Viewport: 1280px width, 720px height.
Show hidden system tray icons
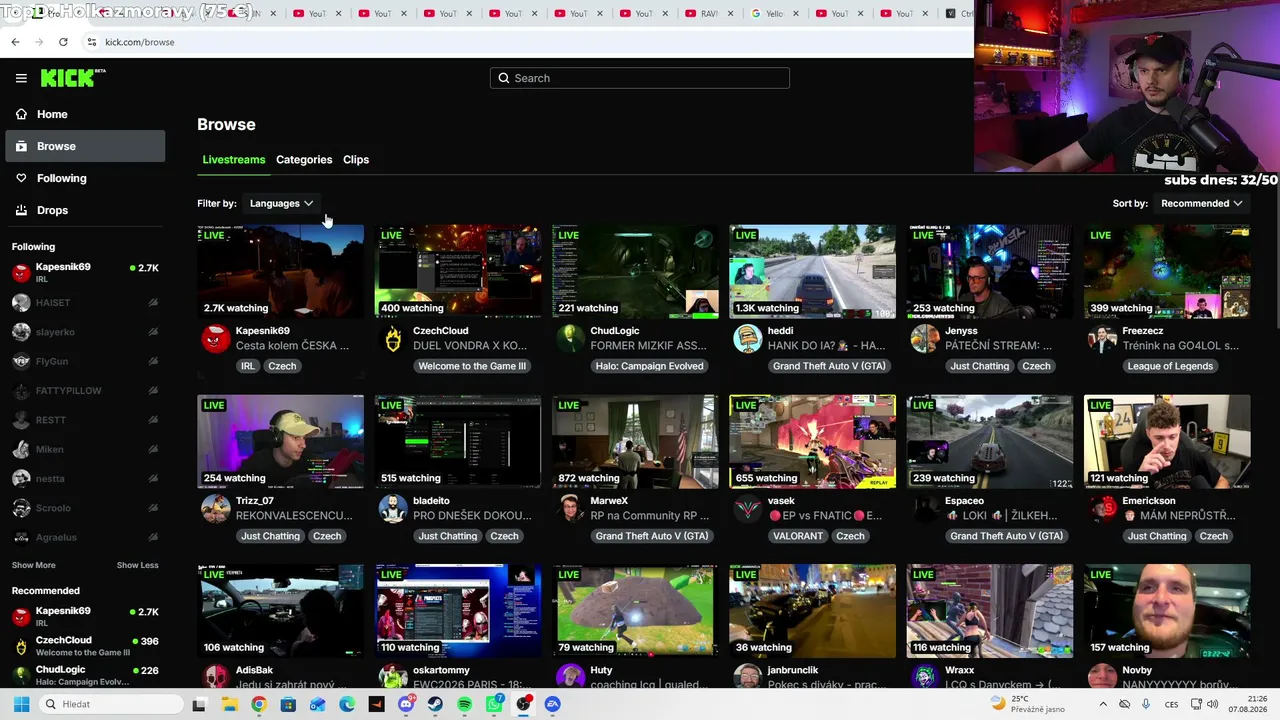1103,704
